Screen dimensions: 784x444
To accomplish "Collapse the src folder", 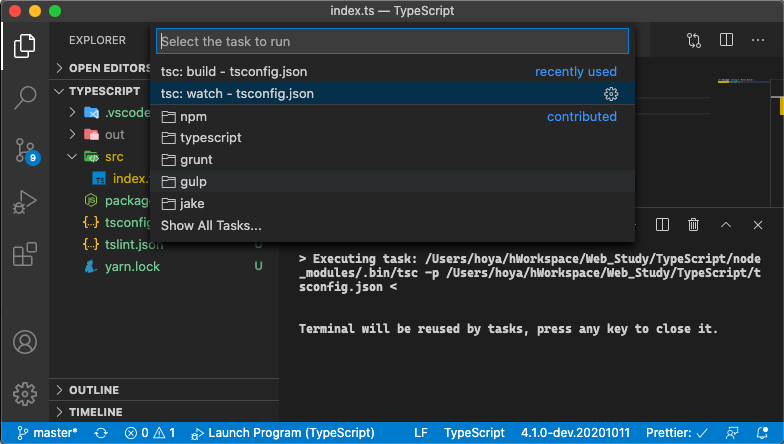I will pos(100,156).
